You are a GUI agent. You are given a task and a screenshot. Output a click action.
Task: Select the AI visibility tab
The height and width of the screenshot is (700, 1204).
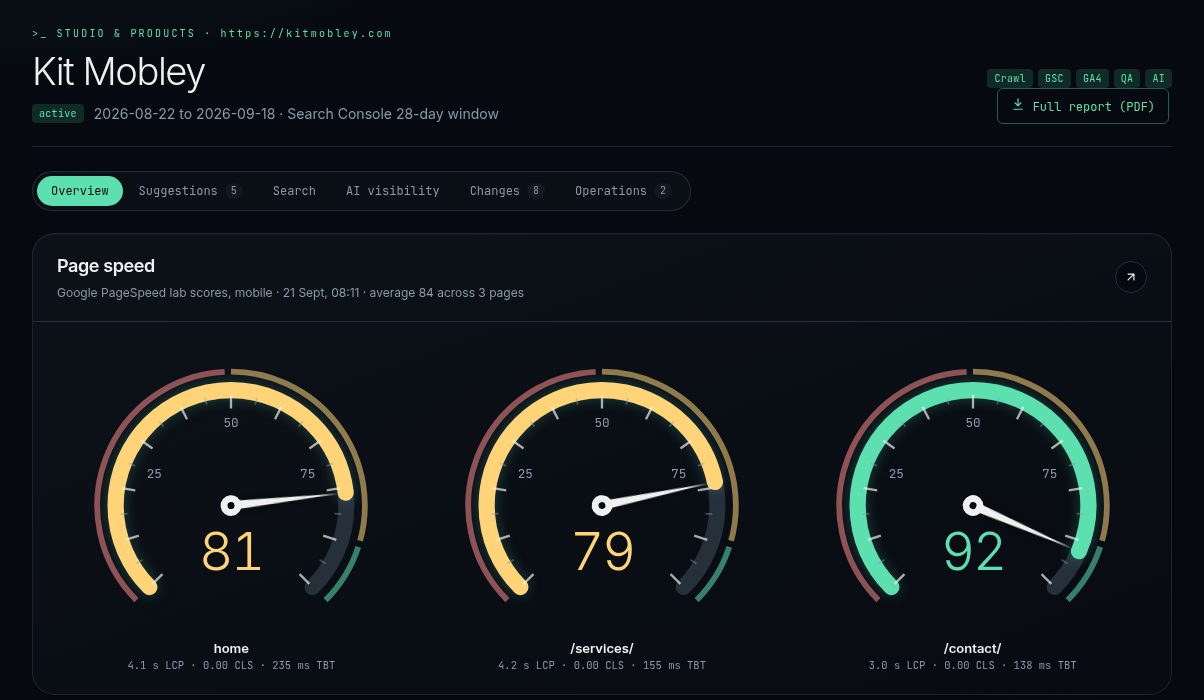click(x=393, y=191)
